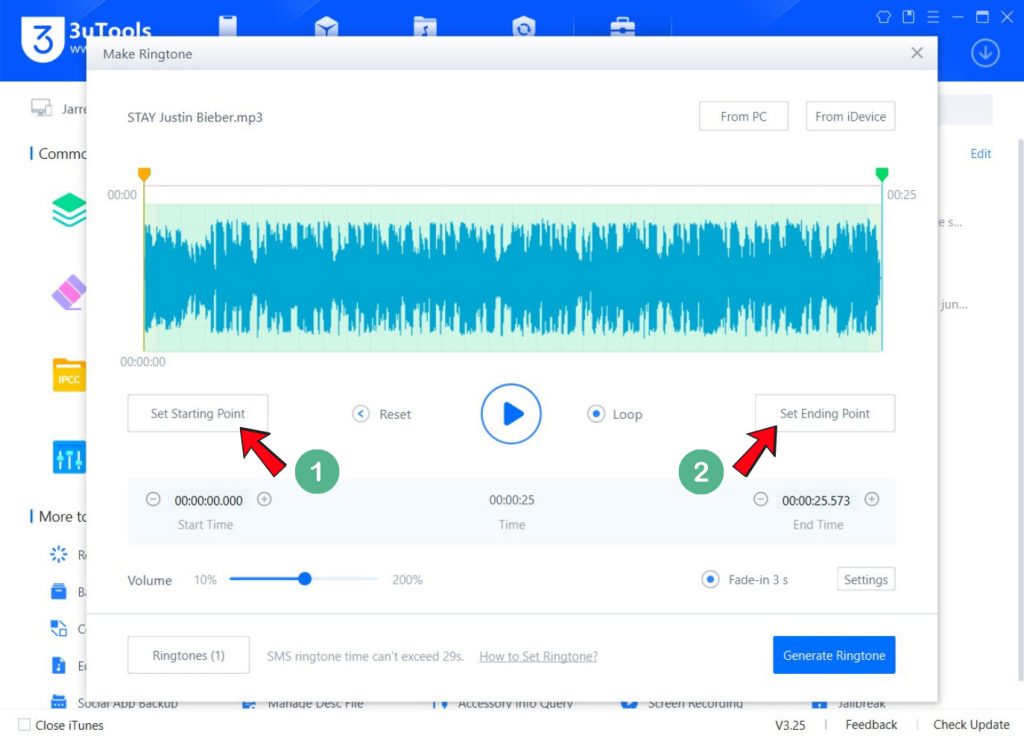Click the file name STAY Justin Bieber.mp3

coord(195,118)
